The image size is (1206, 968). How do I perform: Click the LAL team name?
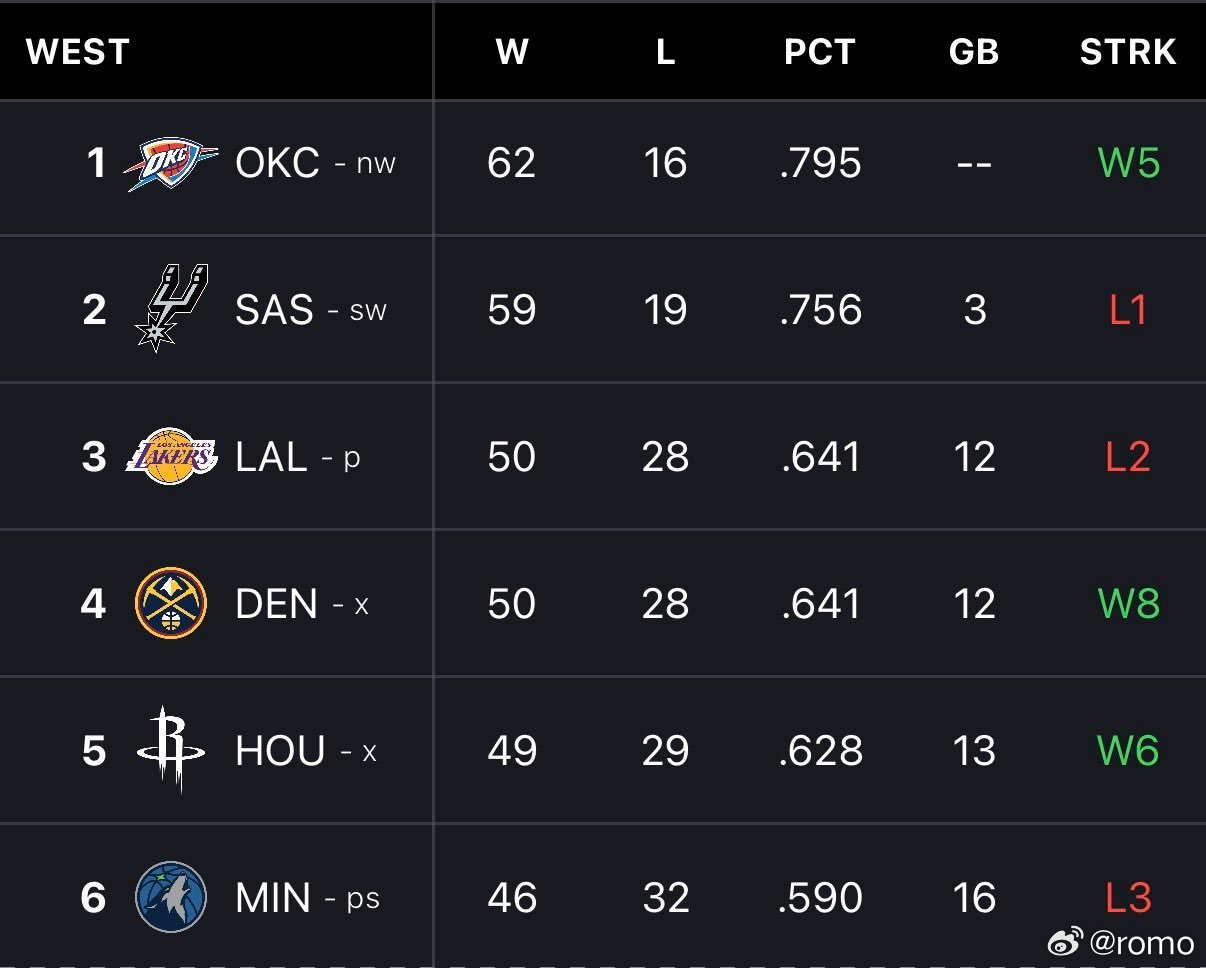271,457
